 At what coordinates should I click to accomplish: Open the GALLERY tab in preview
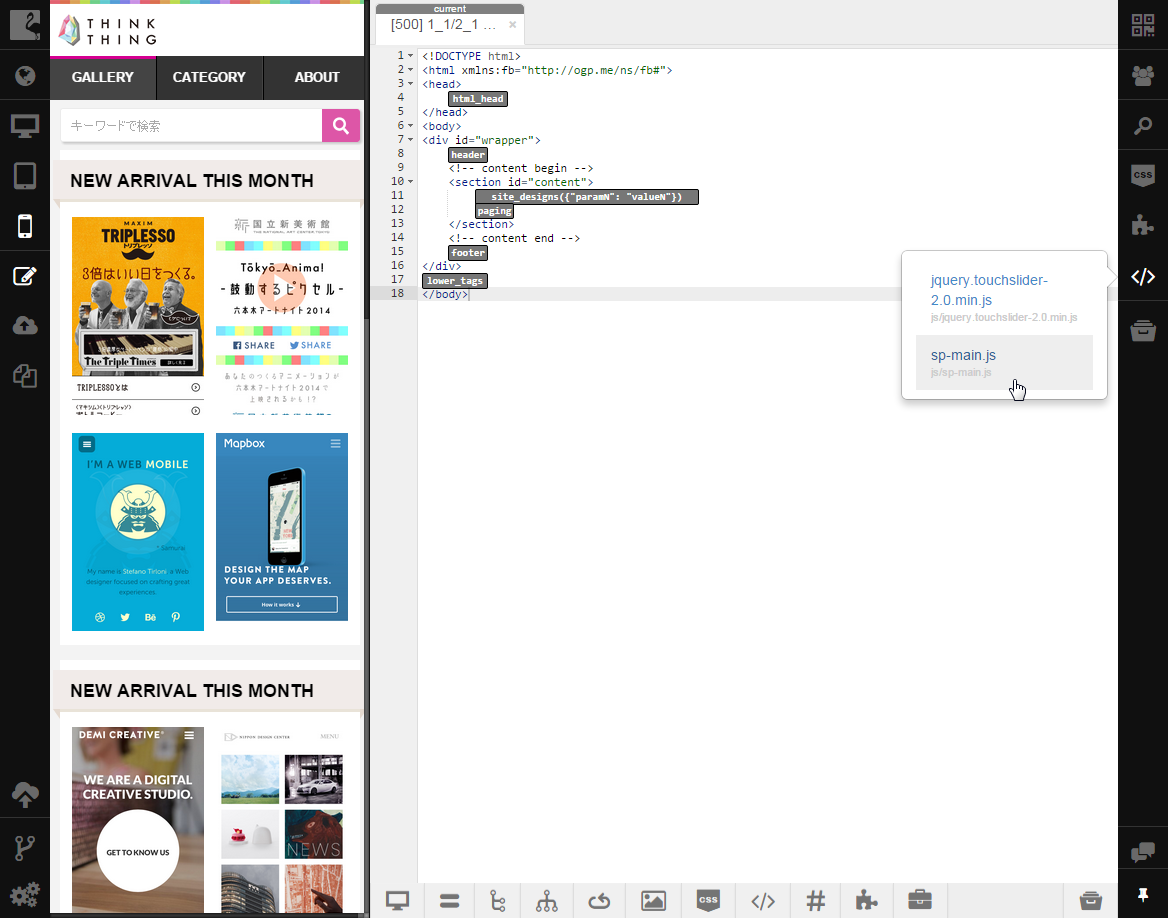click(103, 77)
